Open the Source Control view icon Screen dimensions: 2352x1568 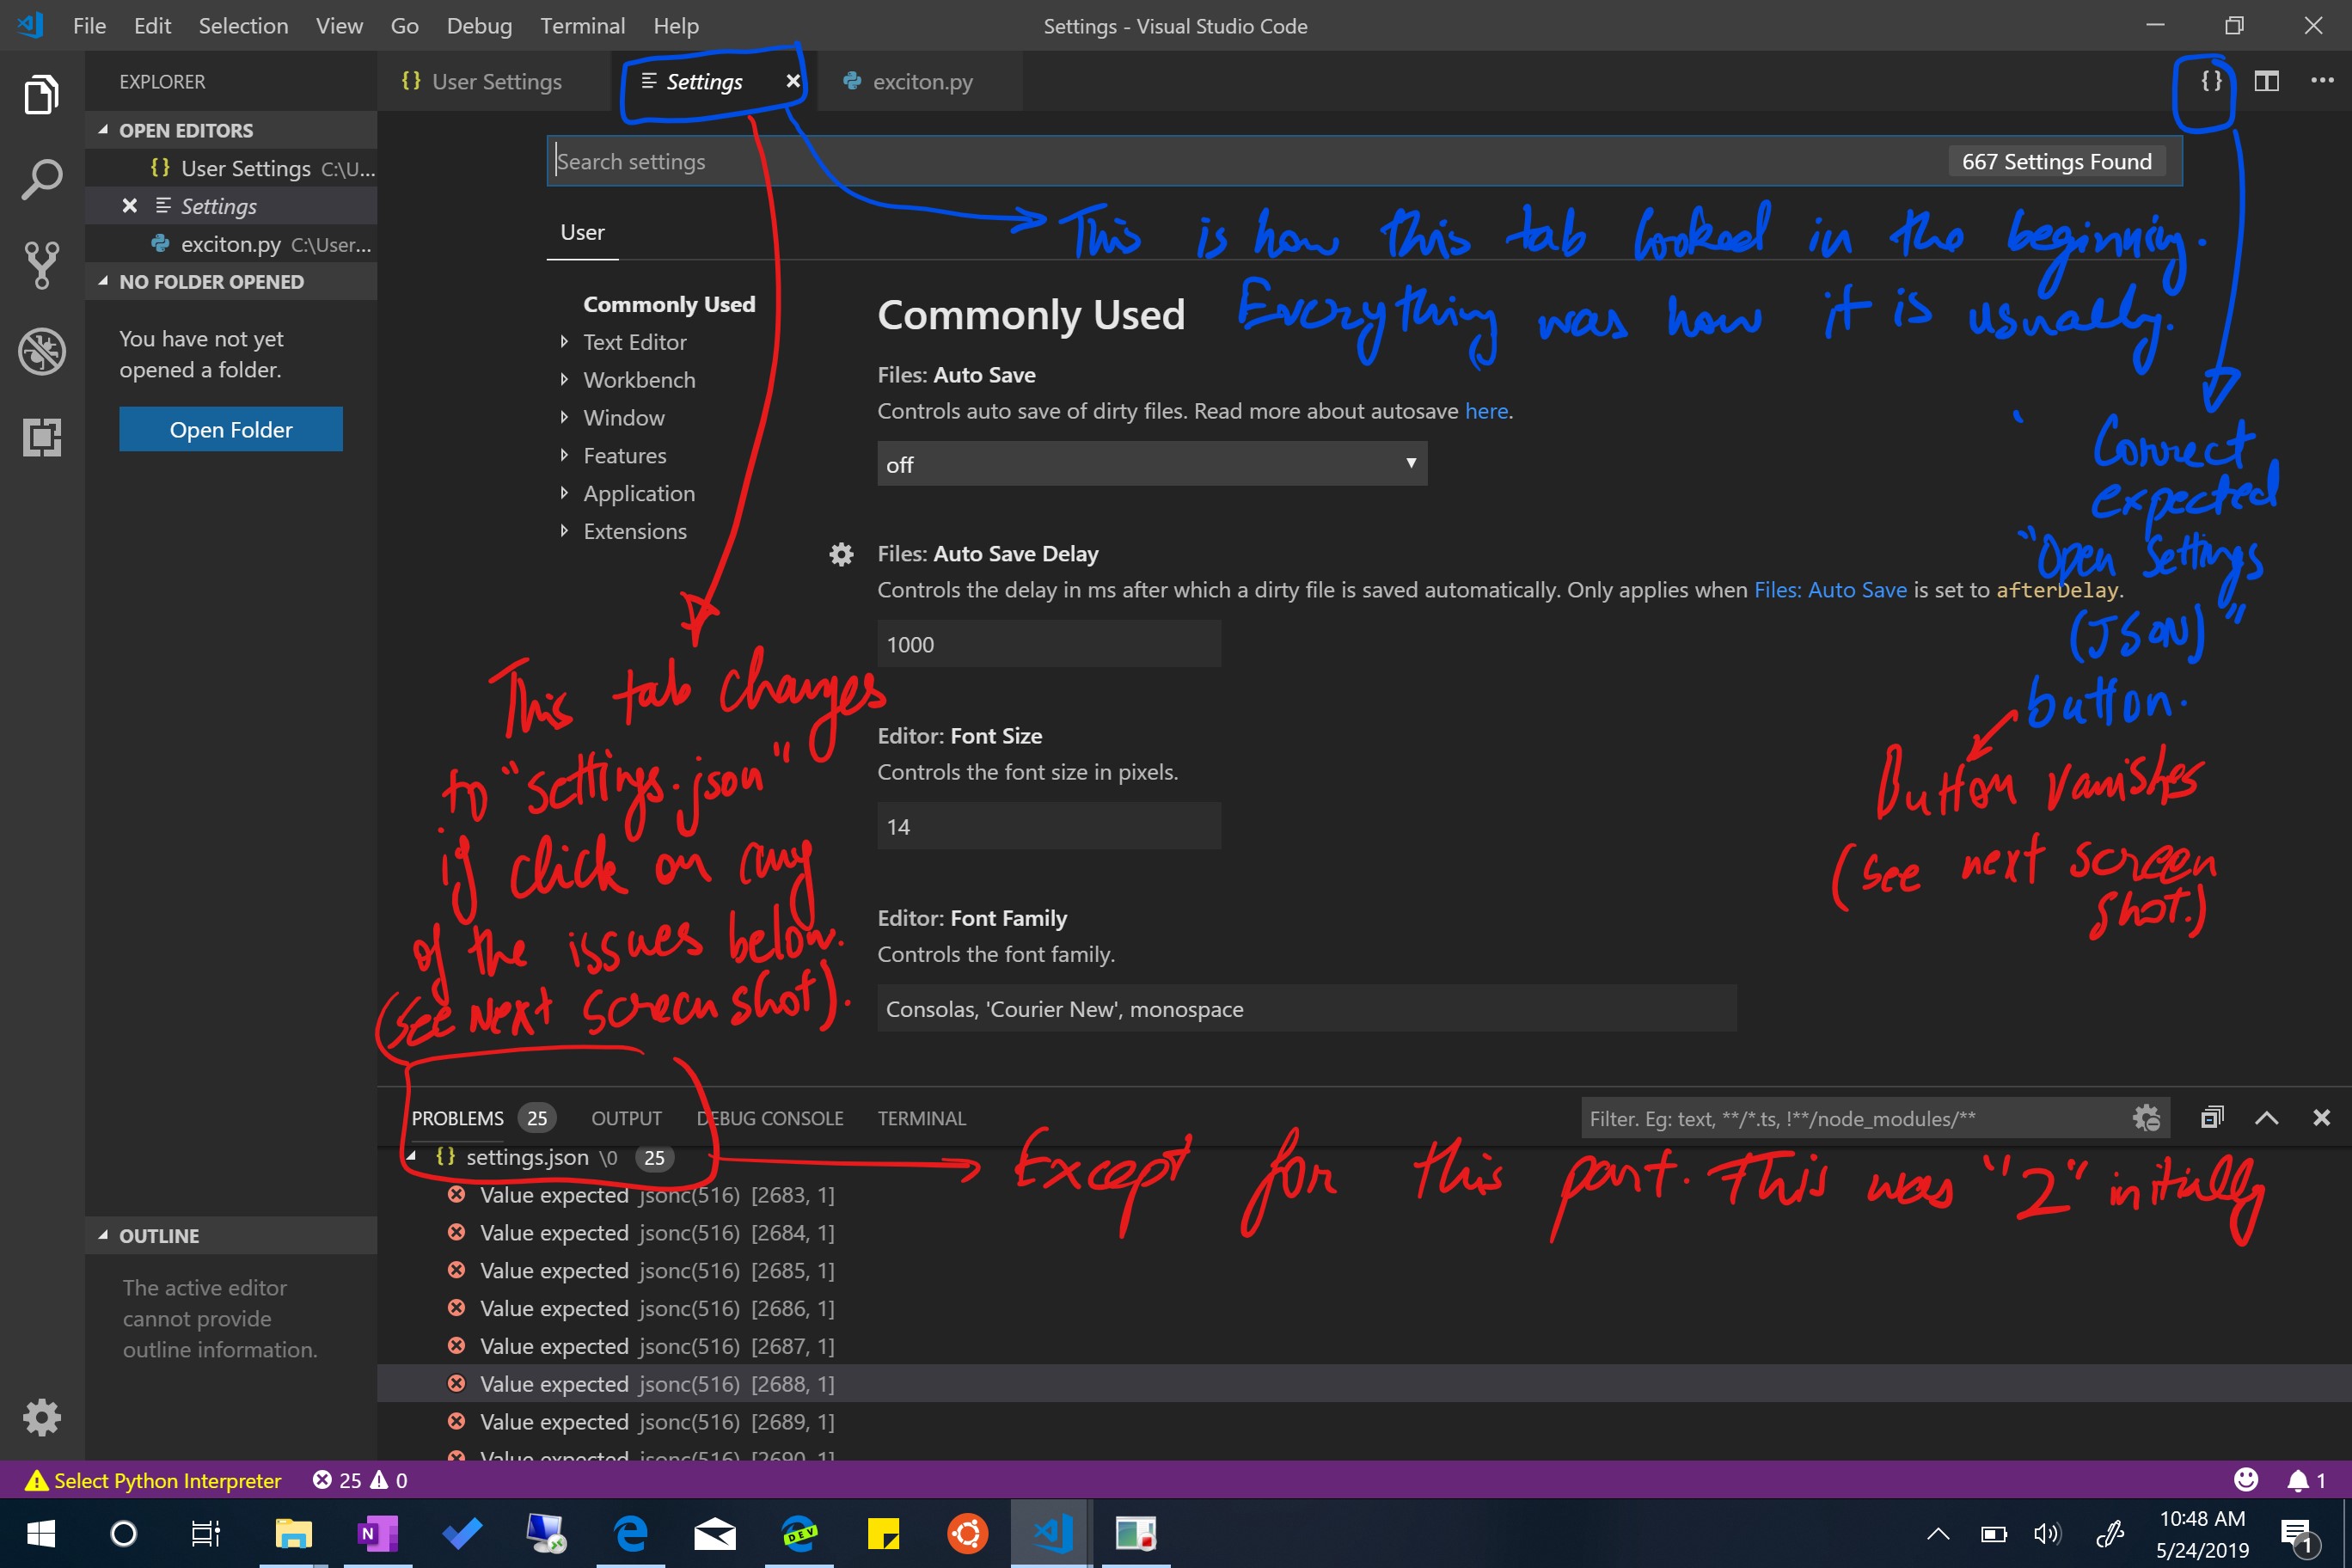[41, 265]
